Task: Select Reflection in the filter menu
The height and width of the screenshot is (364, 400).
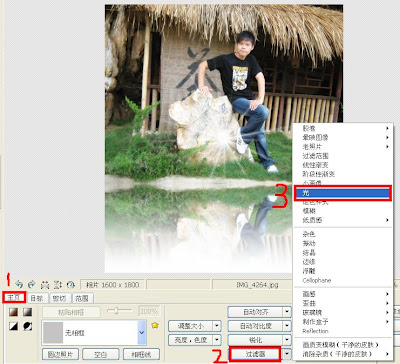Action: pyautogui.click(x=342, y=331)
